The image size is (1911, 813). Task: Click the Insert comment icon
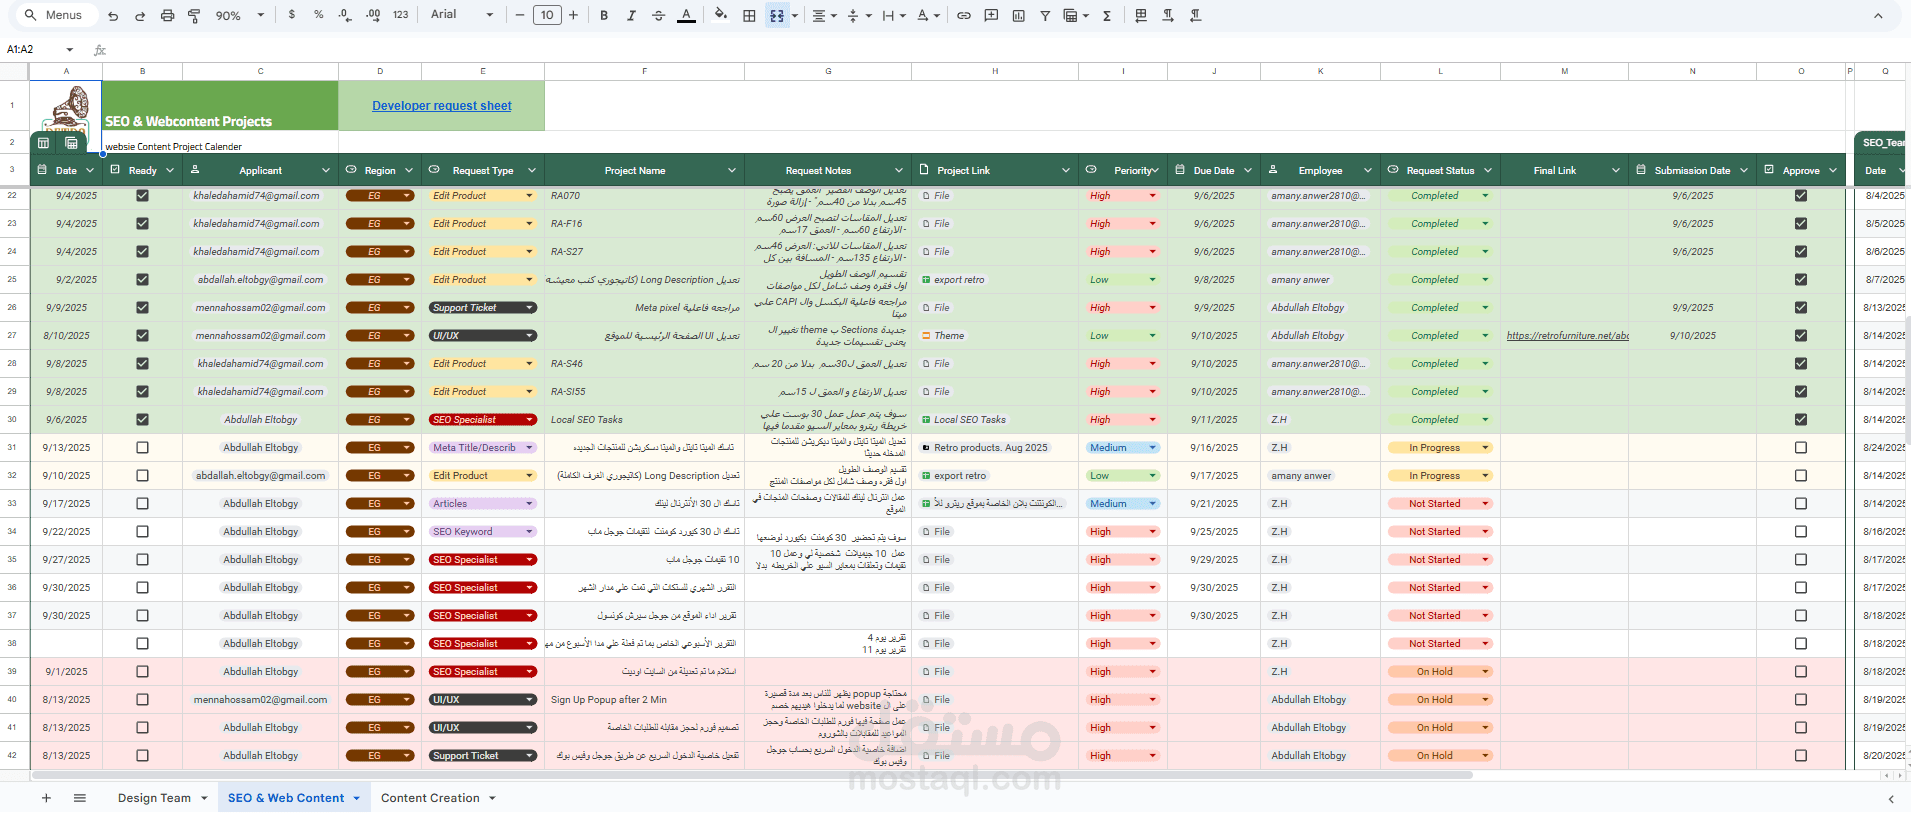point(991,15)
